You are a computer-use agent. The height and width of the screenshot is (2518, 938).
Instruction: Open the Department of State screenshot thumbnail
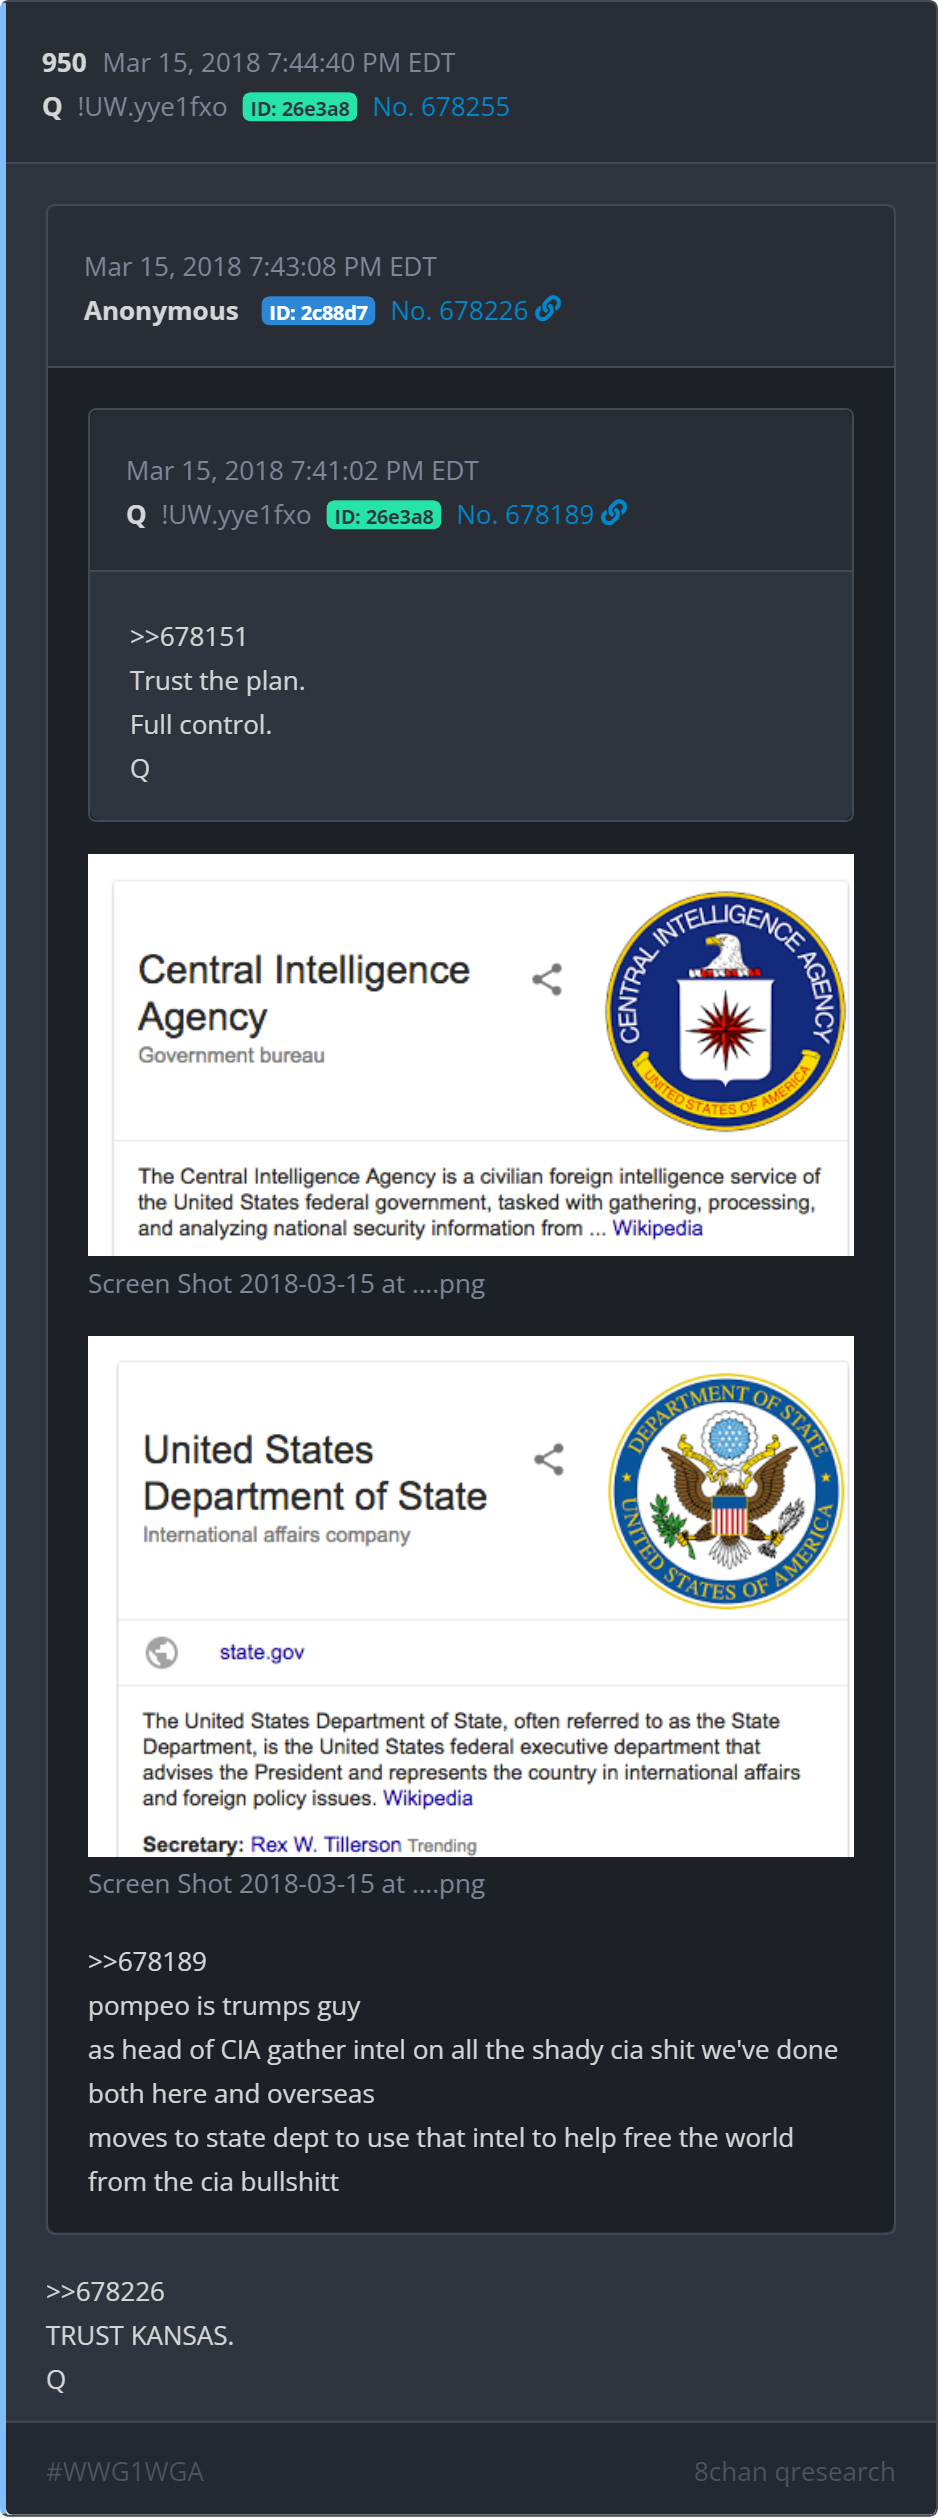pos(471,1596)
